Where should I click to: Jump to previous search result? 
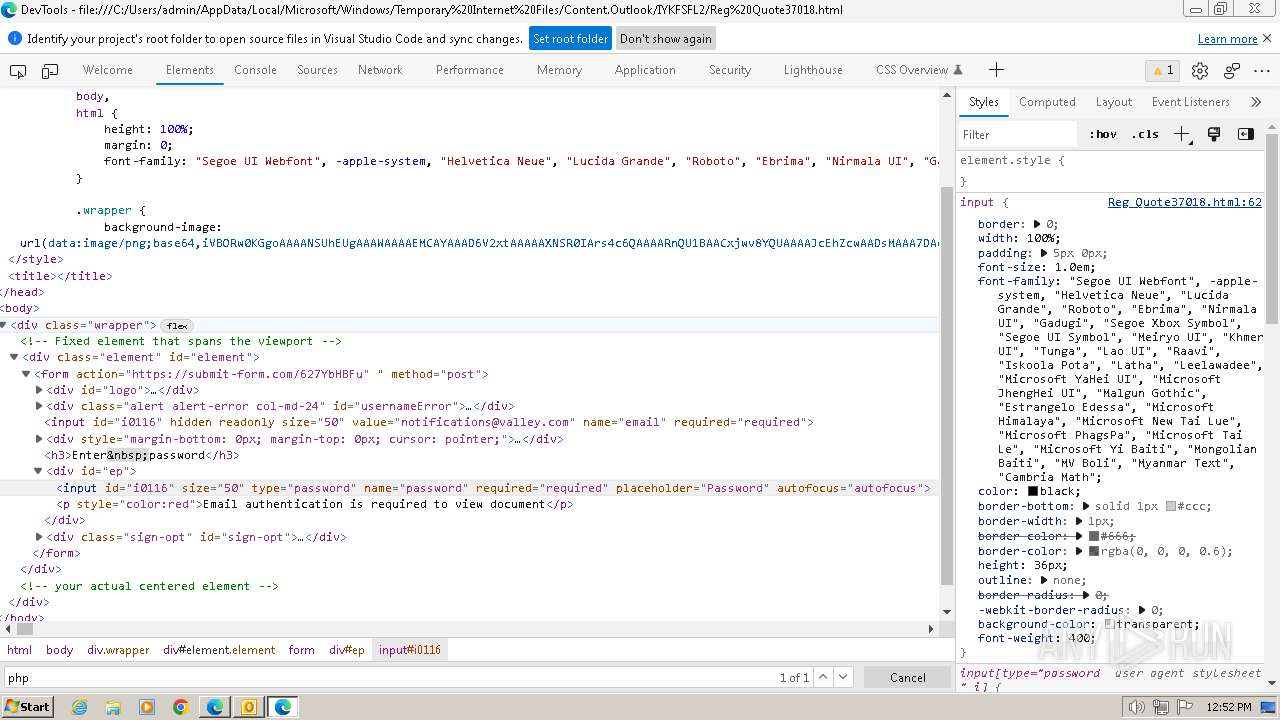pos(822,677)
